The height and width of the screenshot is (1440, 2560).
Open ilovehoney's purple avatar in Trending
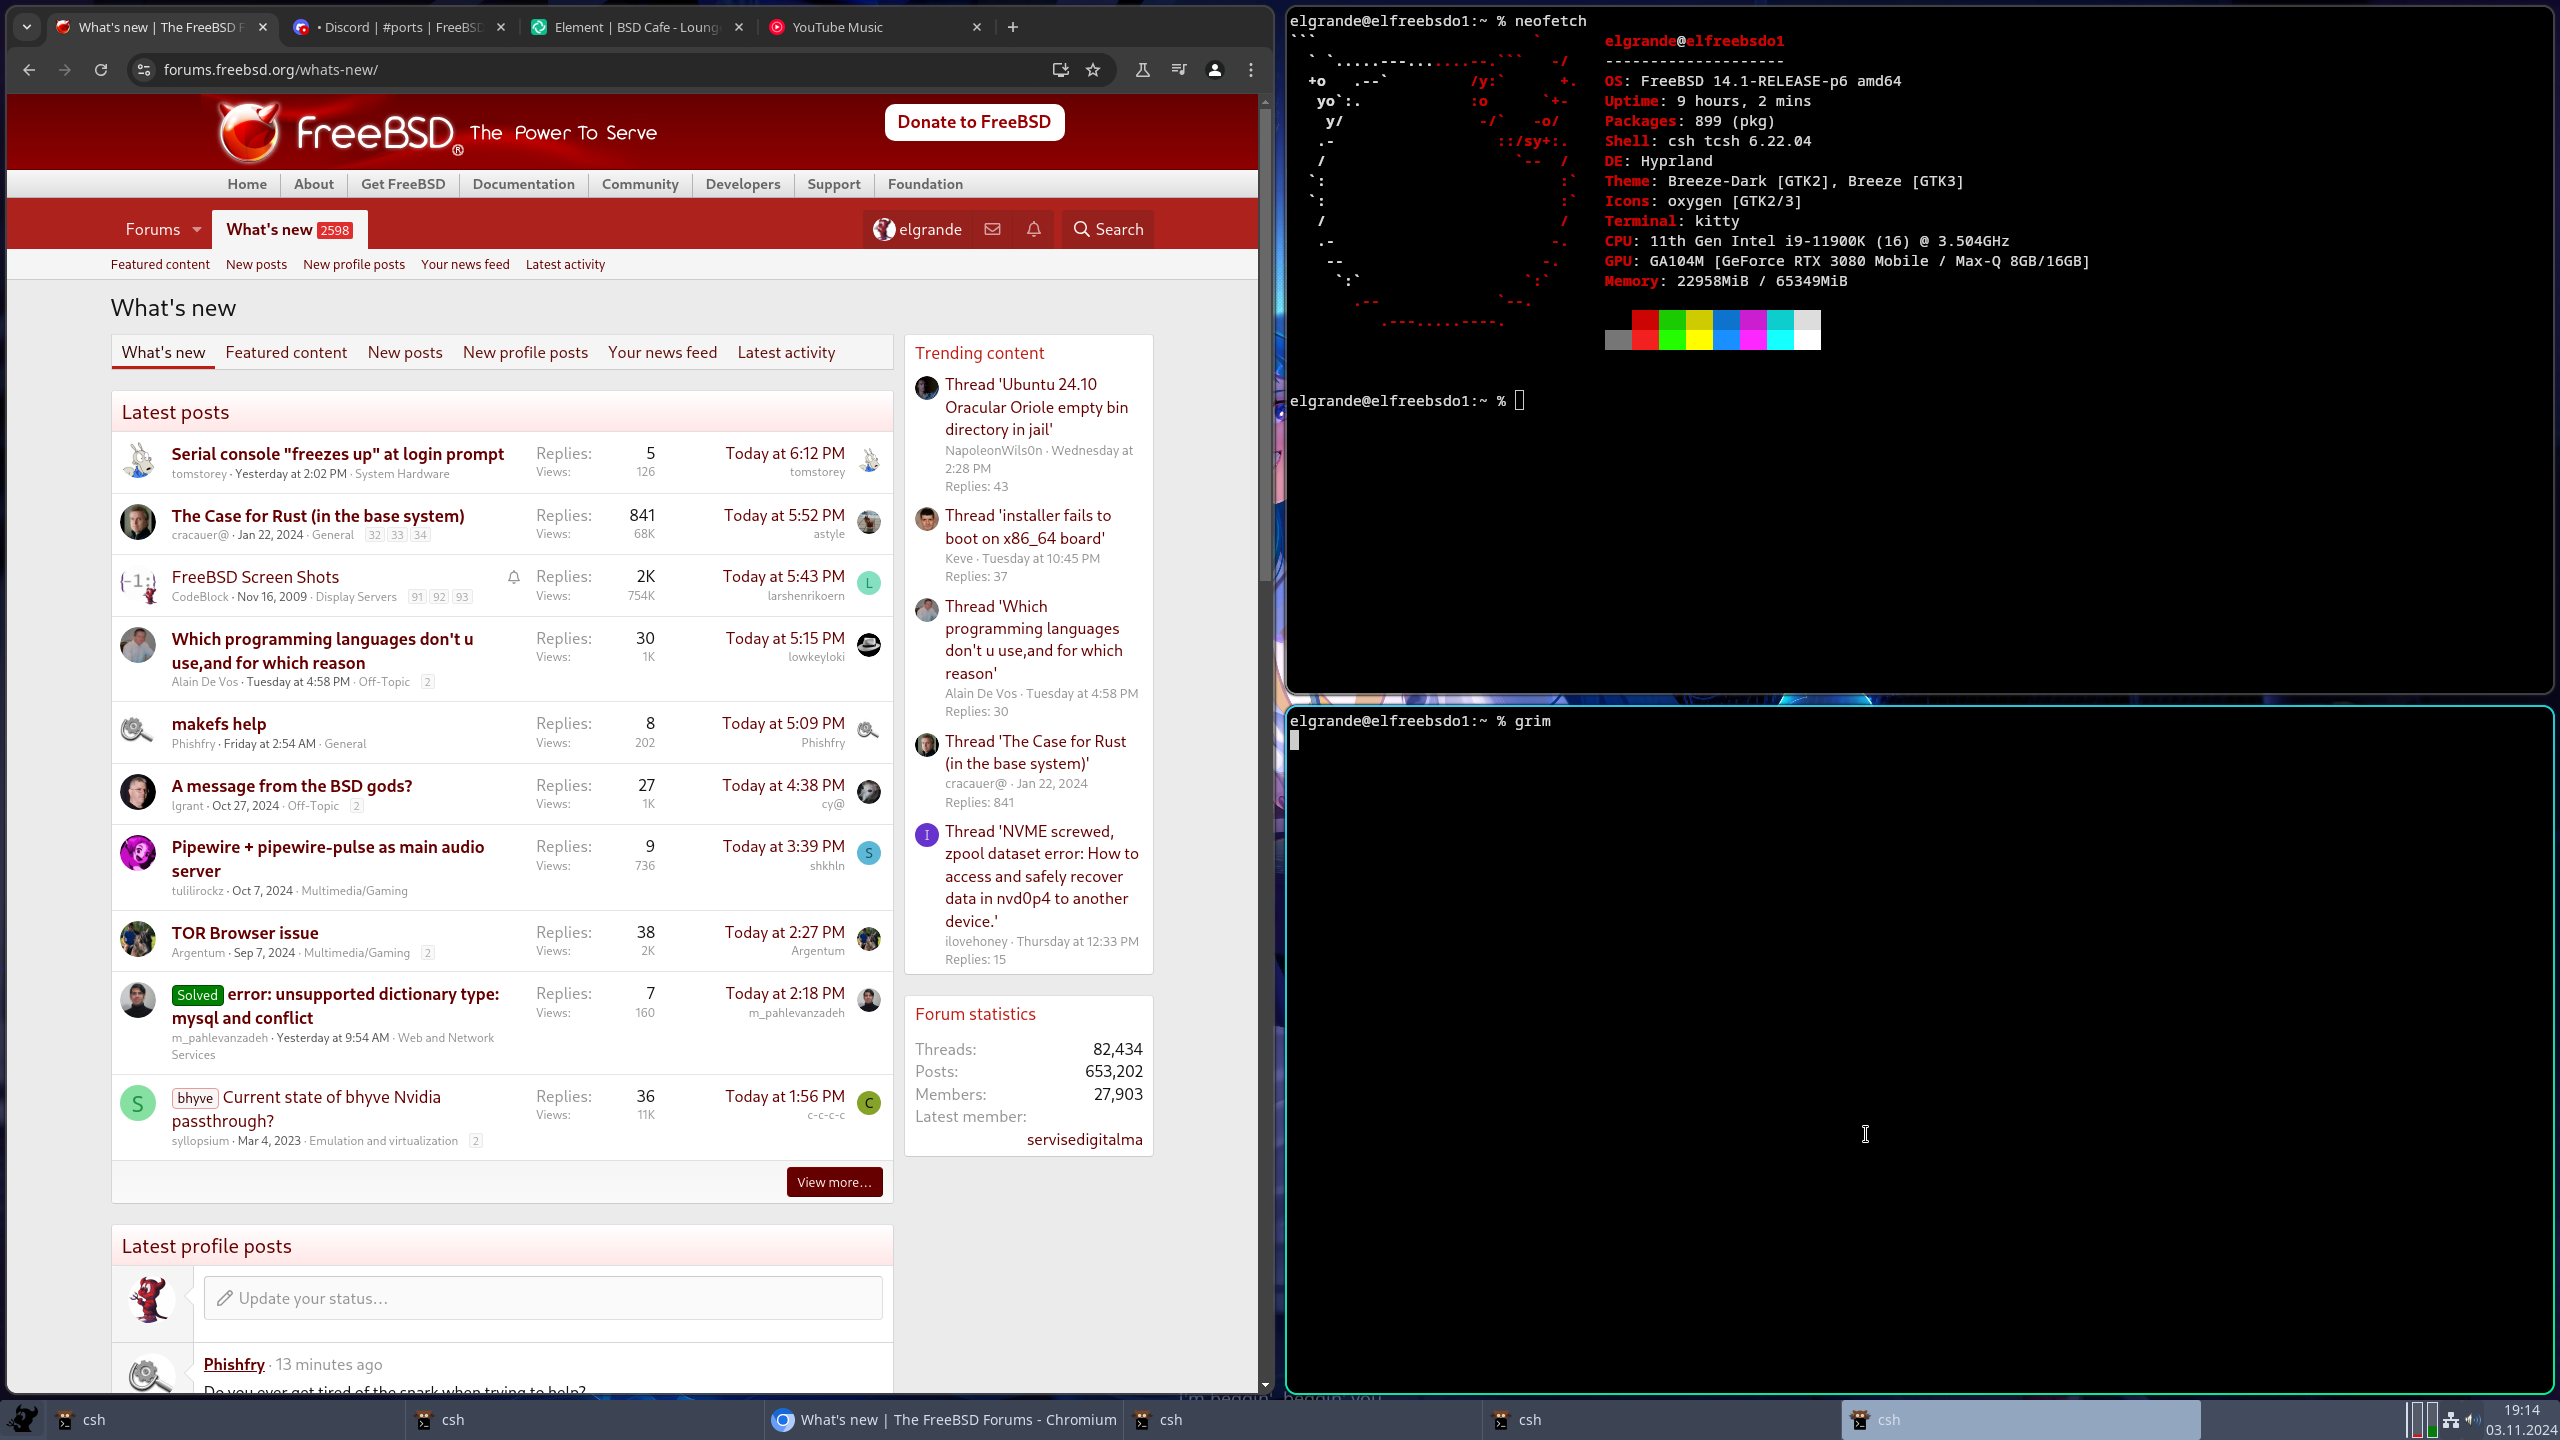(927, 835)
